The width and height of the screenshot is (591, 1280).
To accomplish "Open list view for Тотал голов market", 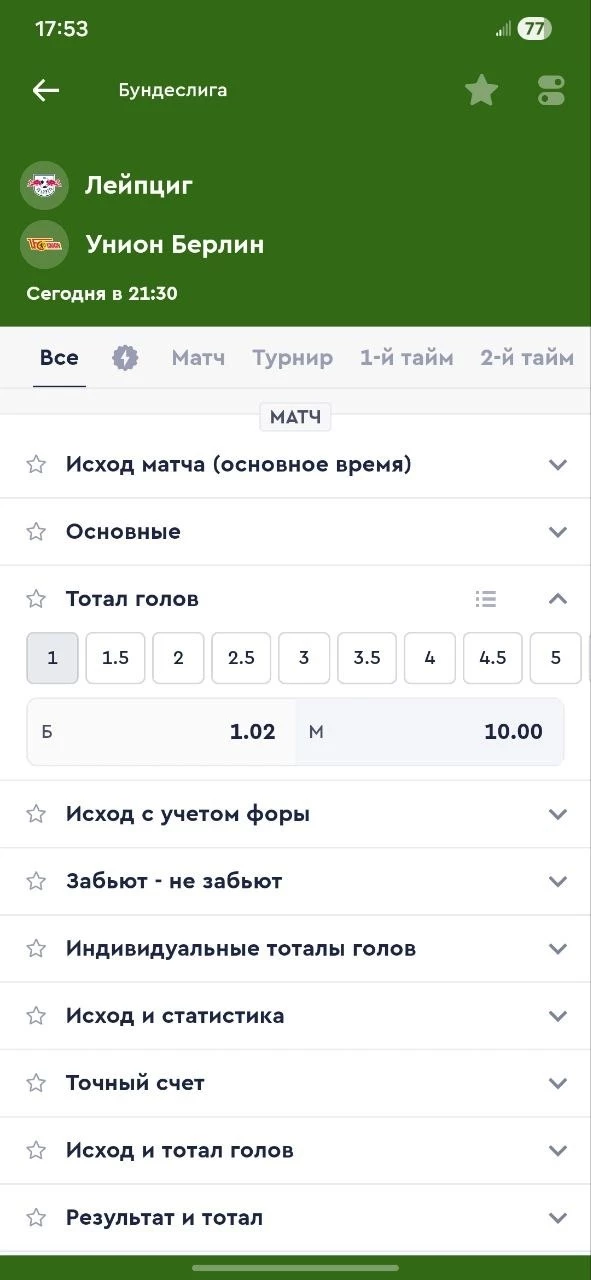I will click(486, 598).
